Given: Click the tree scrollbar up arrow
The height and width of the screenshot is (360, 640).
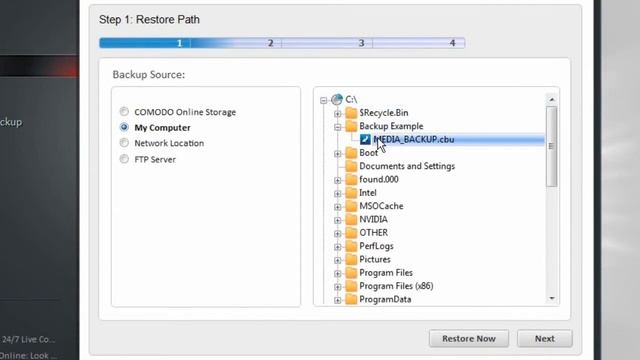Looking at the screenshot, I should [x=551, y=99].
